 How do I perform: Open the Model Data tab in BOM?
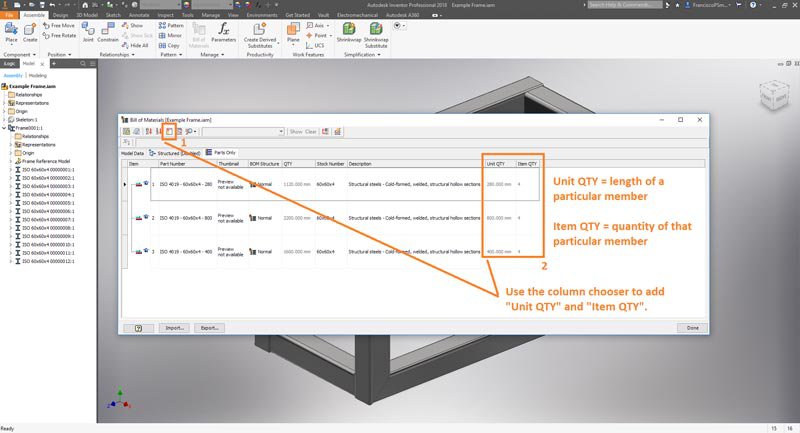[x=132, y=153]
